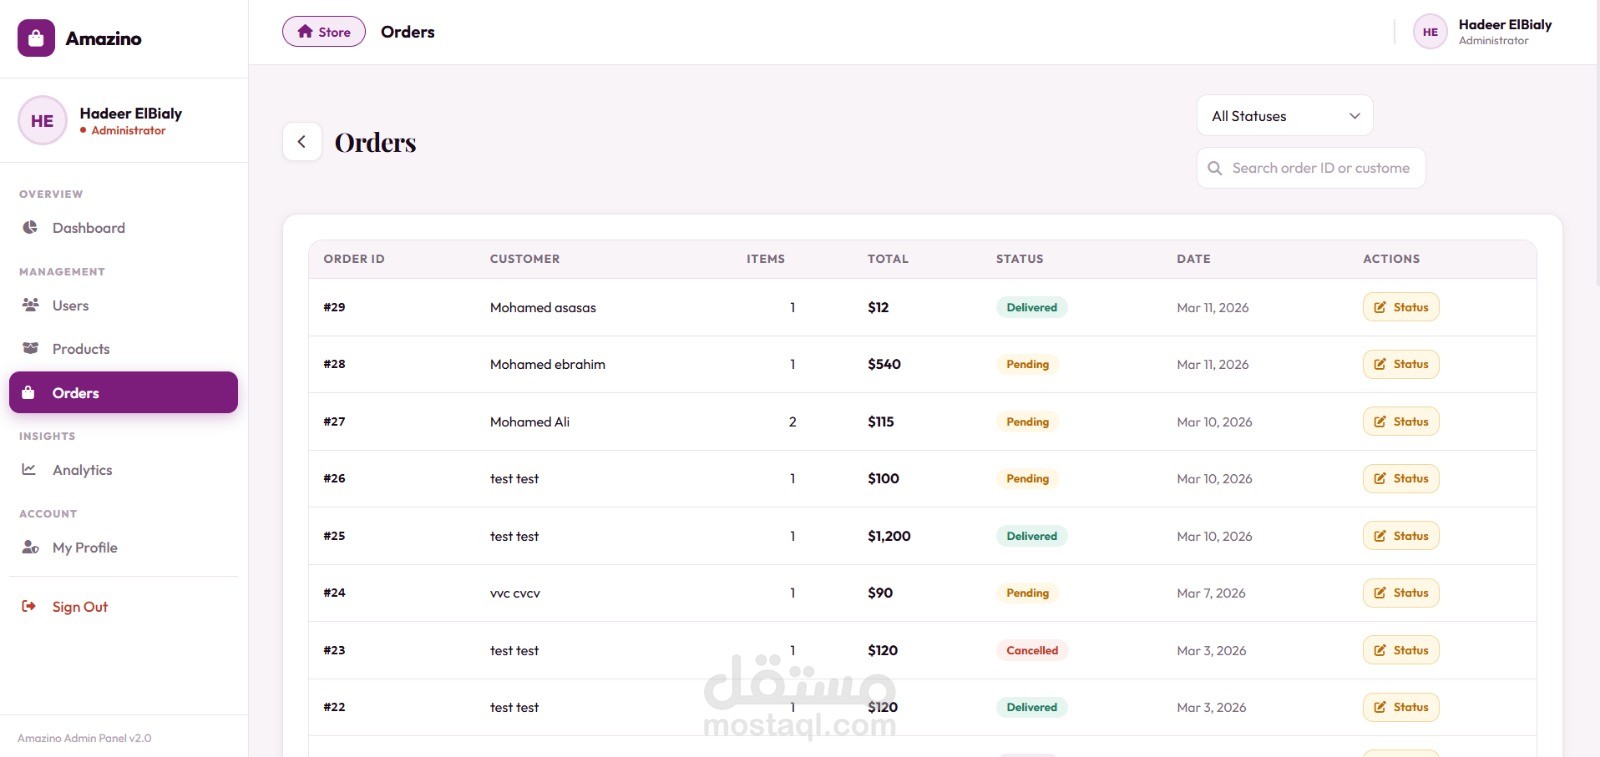Click the back arrow beside Orders heading
1600x757 pixels.
(x=302, y=142)
